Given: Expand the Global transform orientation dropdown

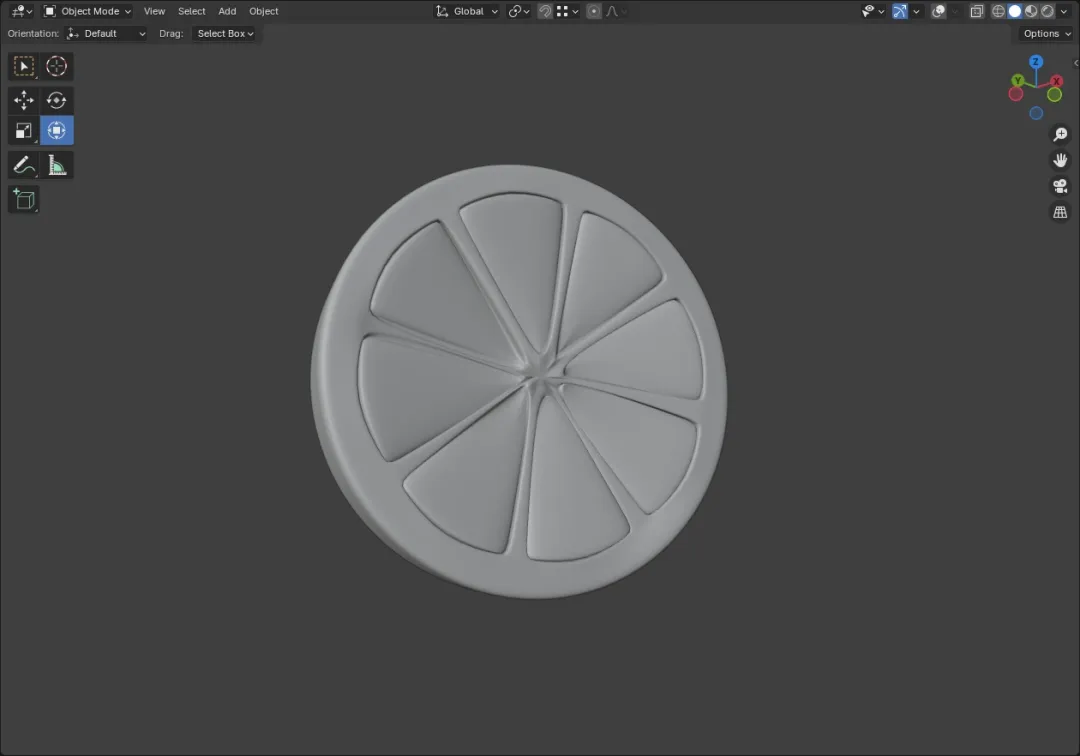Looking at the screenshot, I should (467, 11).
